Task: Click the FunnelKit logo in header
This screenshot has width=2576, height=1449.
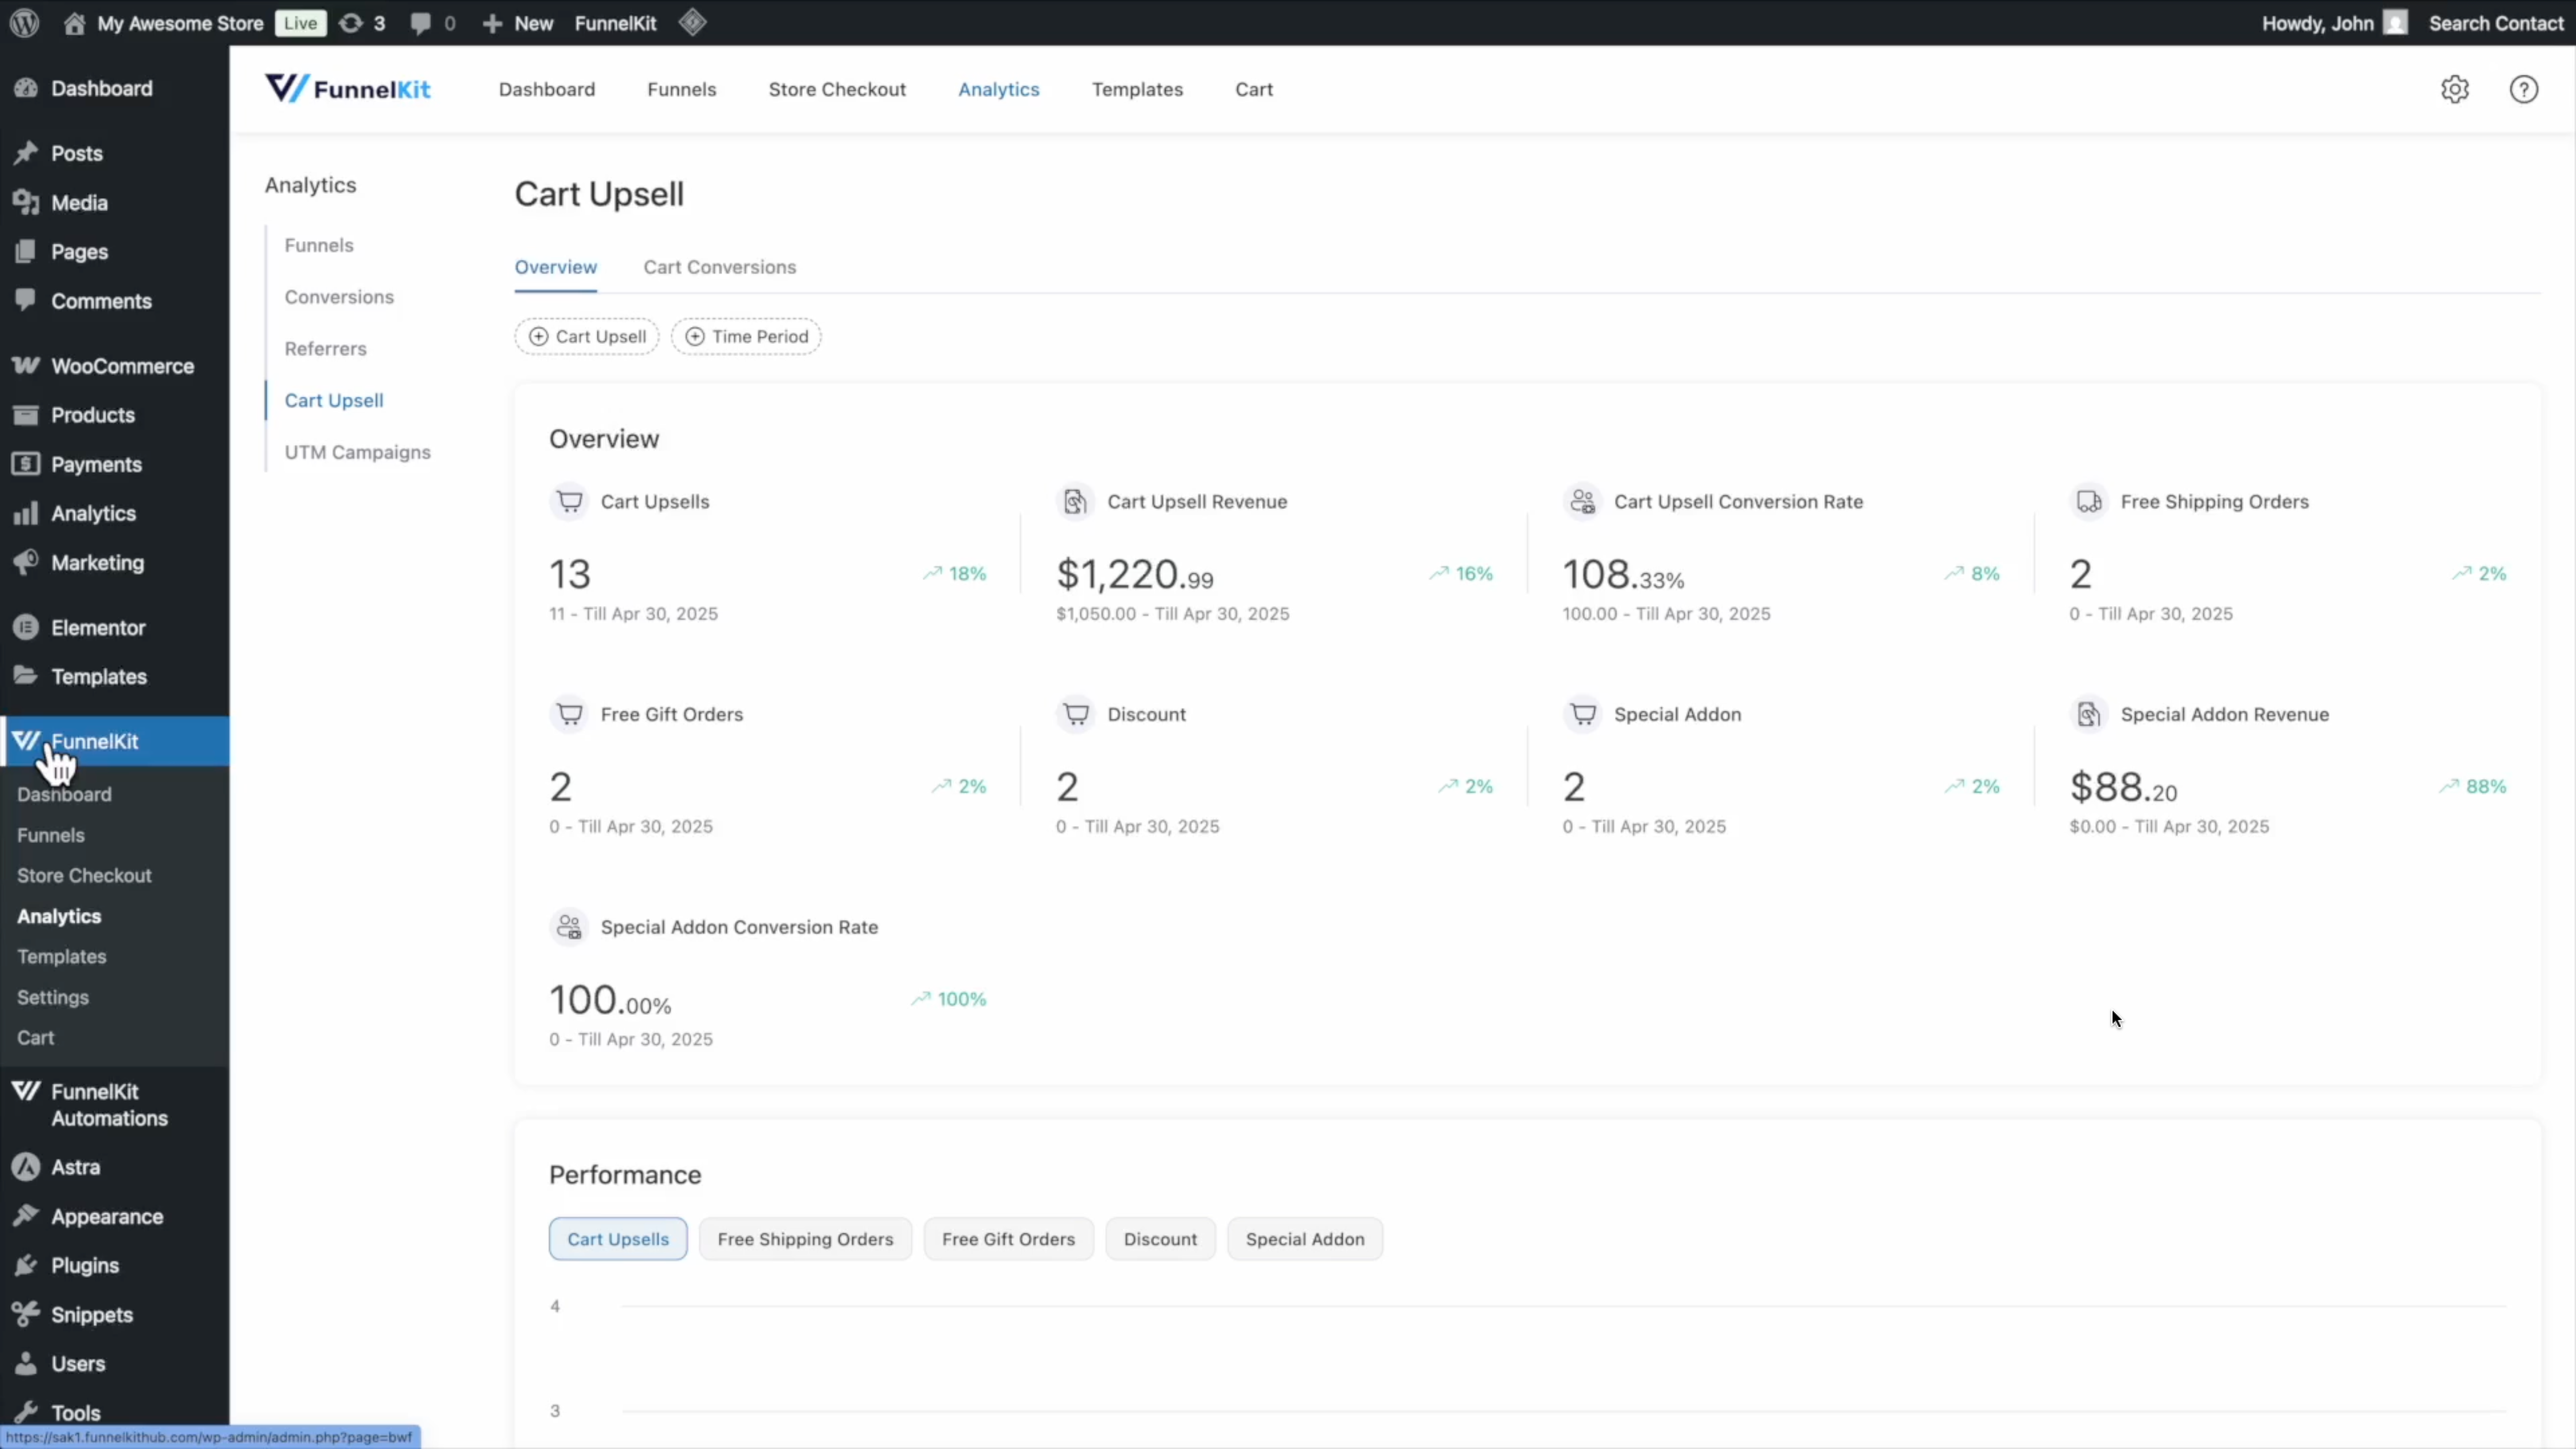Action: [347, 89]
